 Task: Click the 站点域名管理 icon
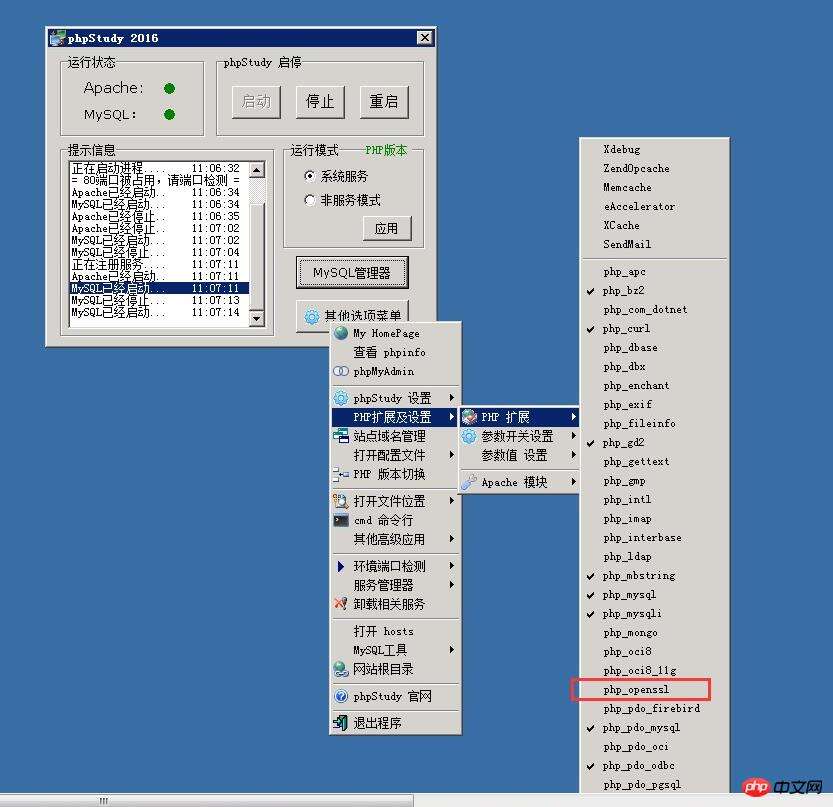pos(341,436)
